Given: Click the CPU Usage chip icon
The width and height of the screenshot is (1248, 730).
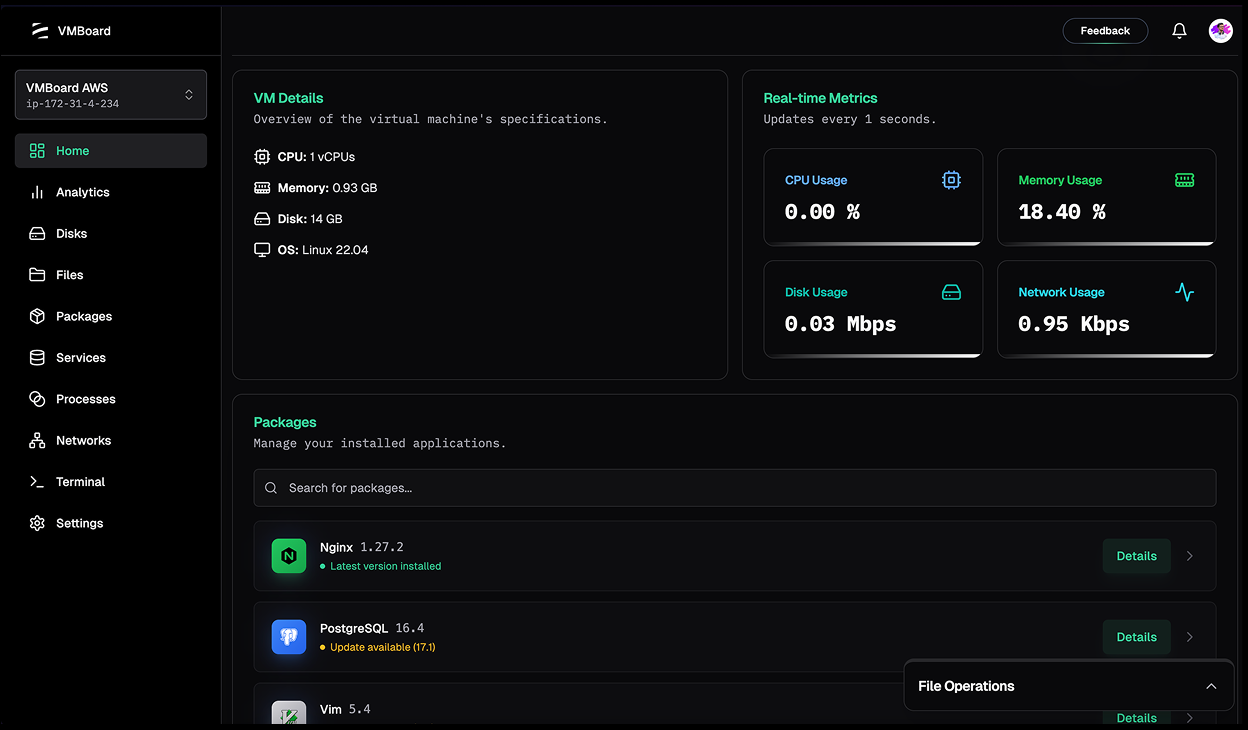Looking at the screenshot, I should click(951, 180).
